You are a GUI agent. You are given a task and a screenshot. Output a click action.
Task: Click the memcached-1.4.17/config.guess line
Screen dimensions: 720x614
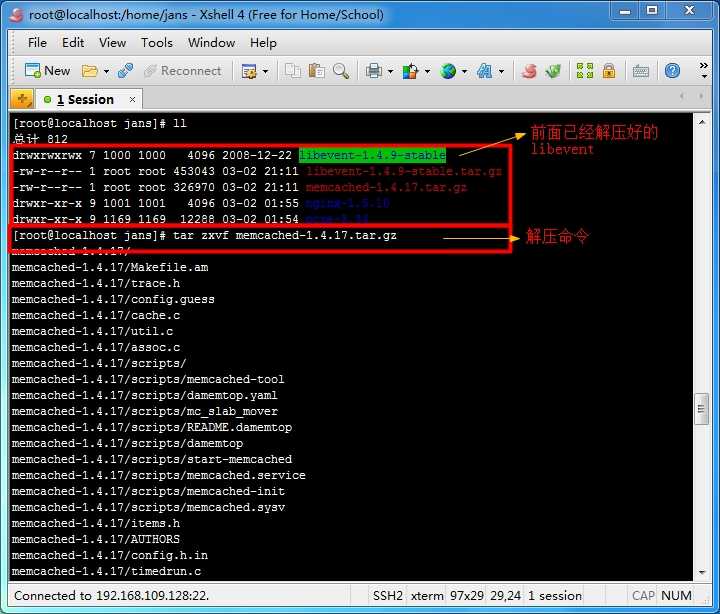[x=113, y=299]
